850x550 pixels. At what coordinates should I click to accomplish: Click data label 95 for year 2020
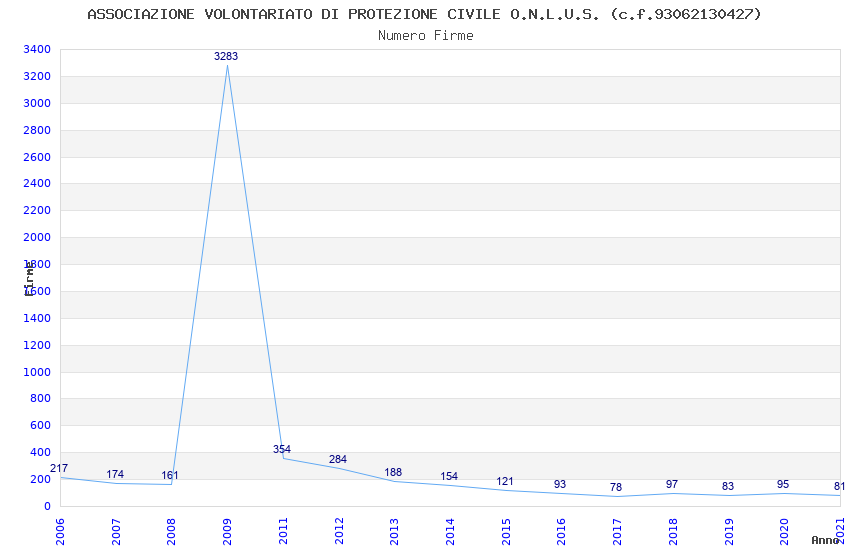[783, 484]
